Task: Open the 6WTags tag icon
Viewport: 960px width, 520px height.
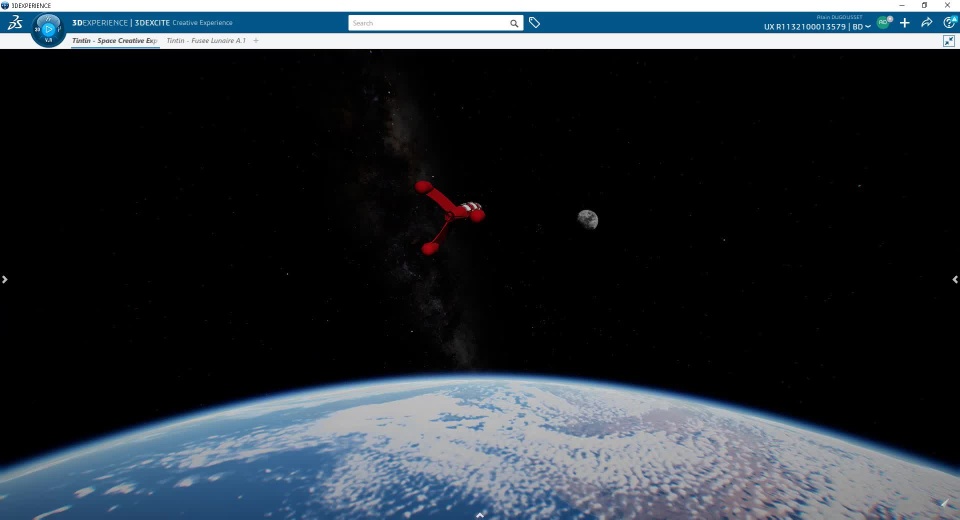Action: click(534, 23)
